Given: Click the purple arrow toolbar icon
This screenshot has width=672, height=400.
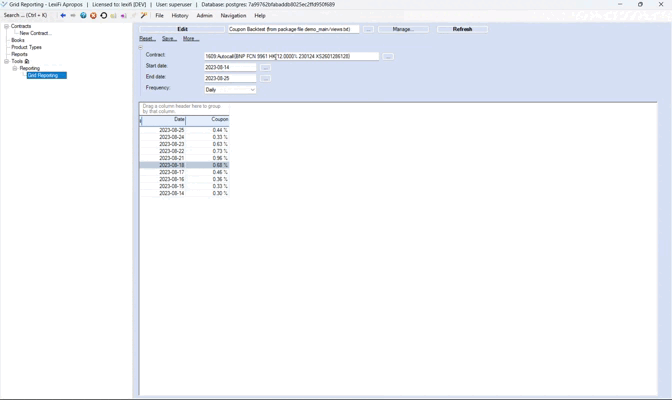Looking at the screenshot, I should [x=123, y=15].
